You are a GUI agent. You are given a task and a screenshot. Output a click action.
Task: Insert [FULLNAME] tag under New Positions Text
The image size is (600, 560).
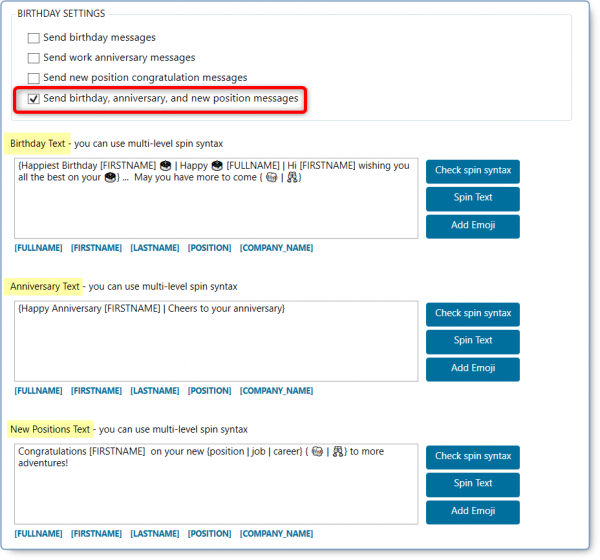pos(38,534)
